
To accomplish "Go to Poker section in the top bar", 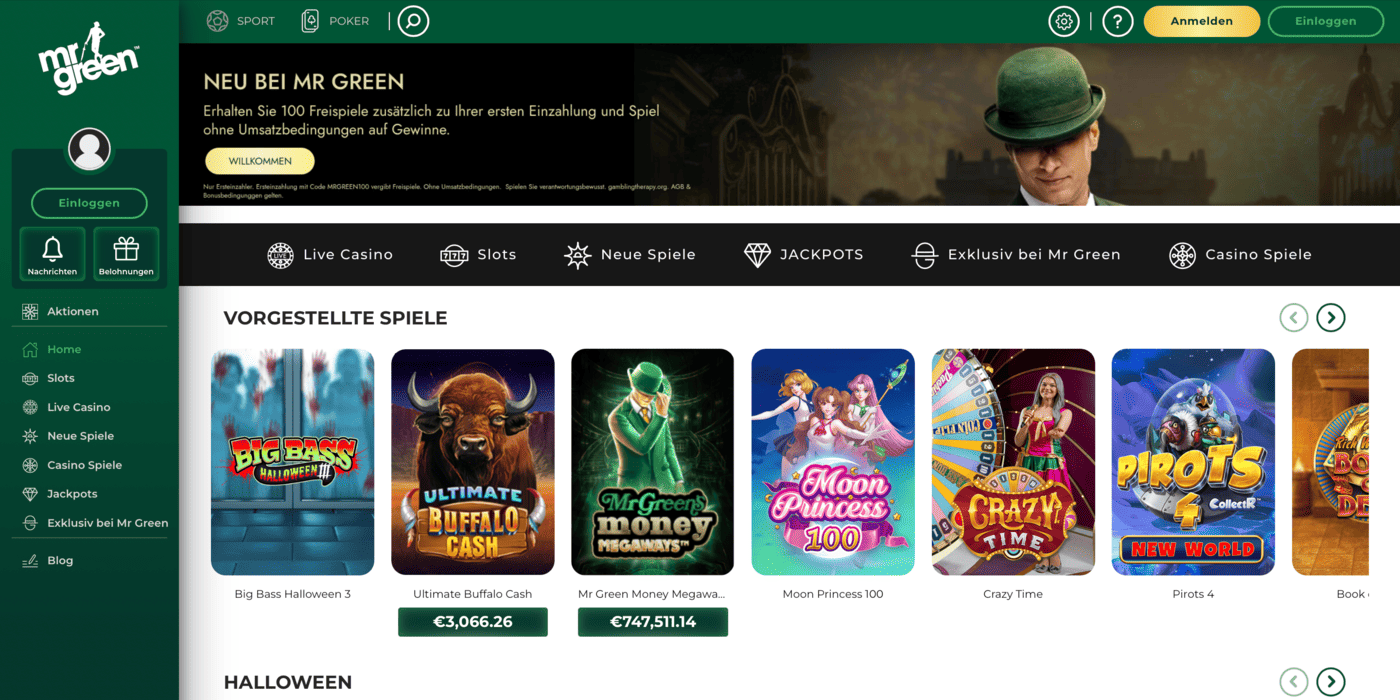I will 335,21.
